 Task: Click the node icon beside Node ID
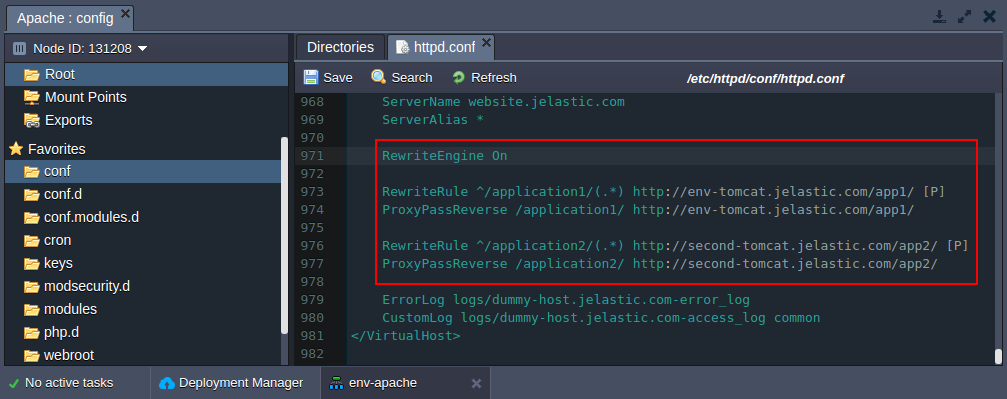click(19, 48)
